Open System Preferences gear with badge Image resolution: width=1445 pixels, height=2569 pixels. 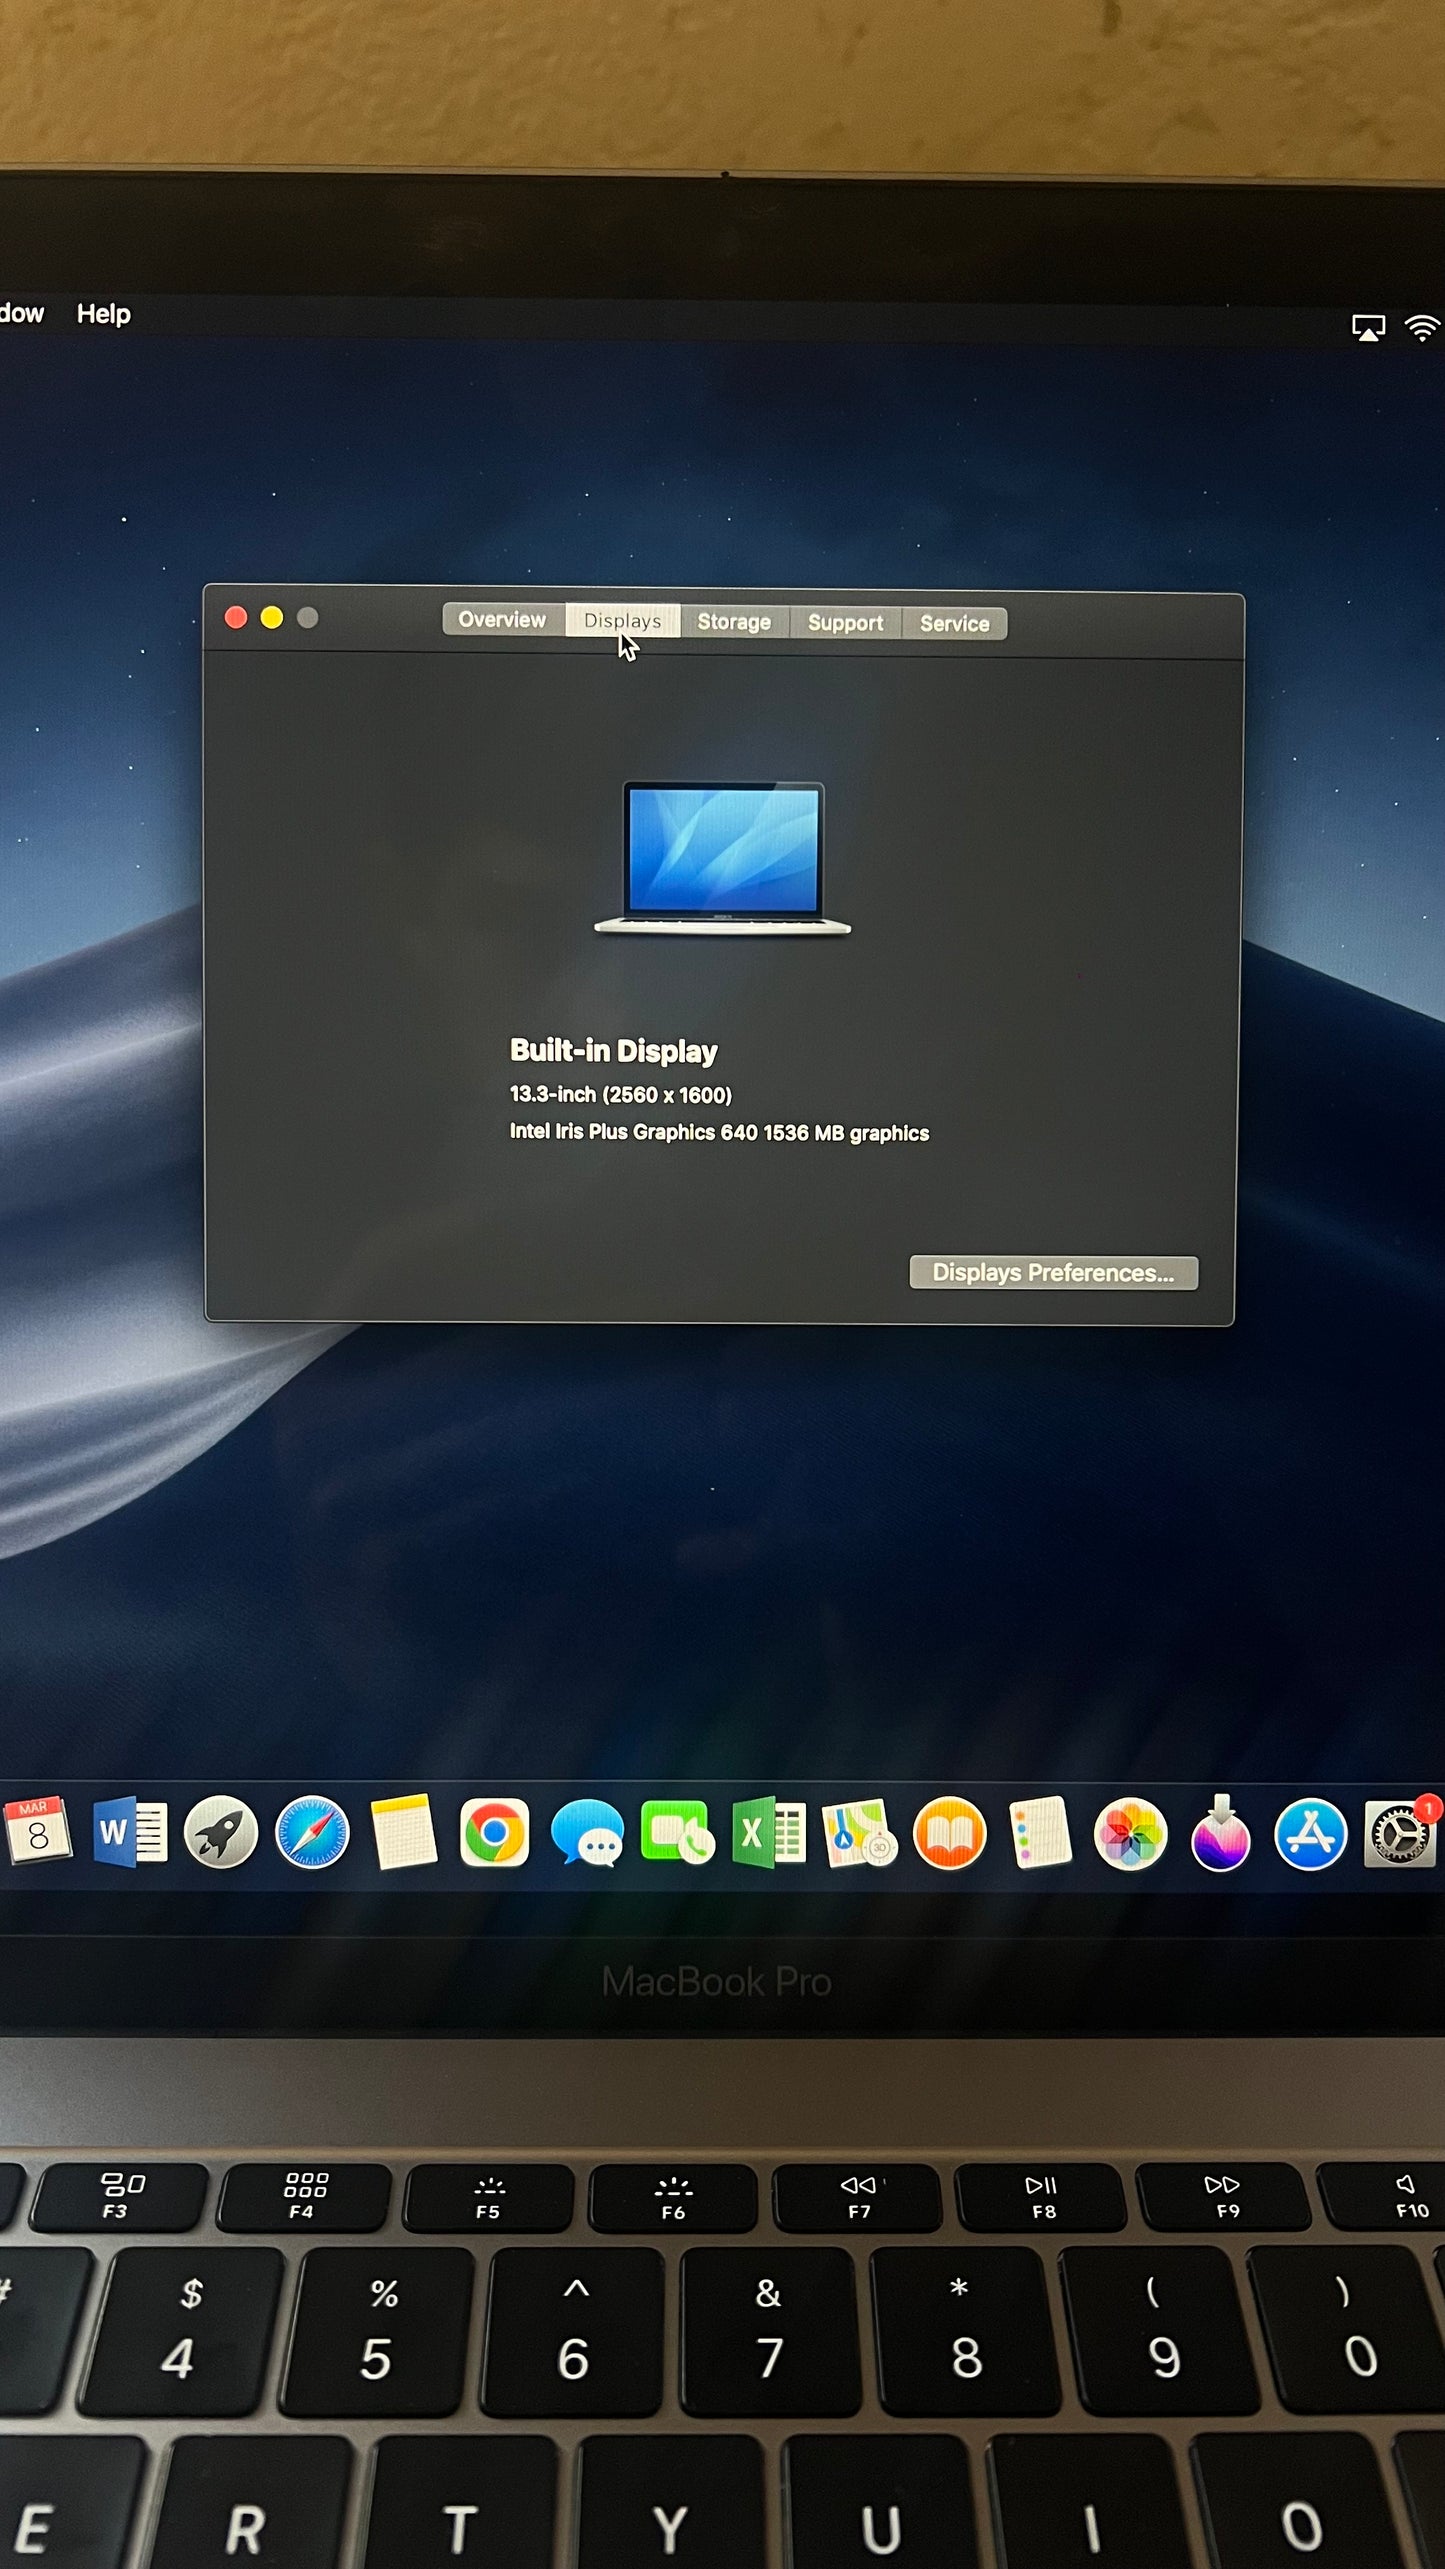coord(1401,1834)
